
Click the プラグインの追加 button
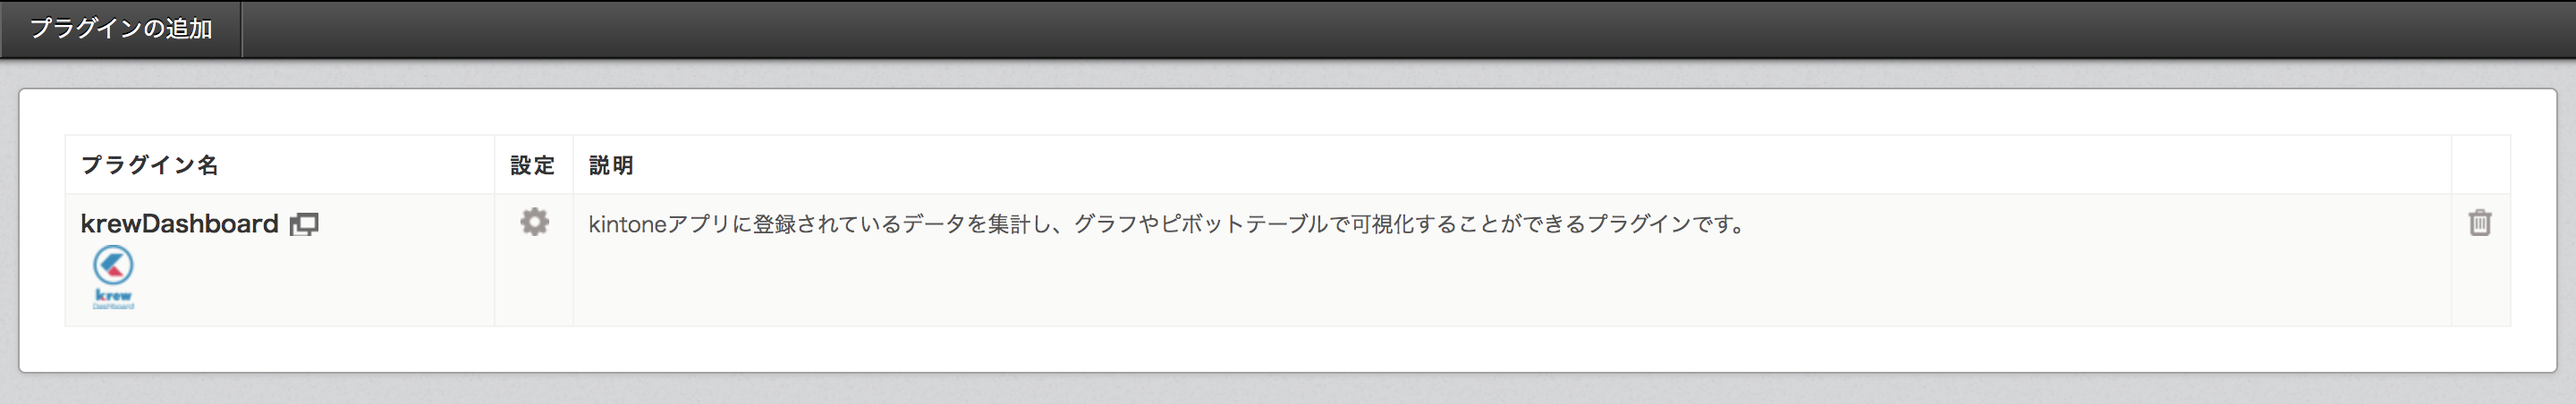point(121,28)
